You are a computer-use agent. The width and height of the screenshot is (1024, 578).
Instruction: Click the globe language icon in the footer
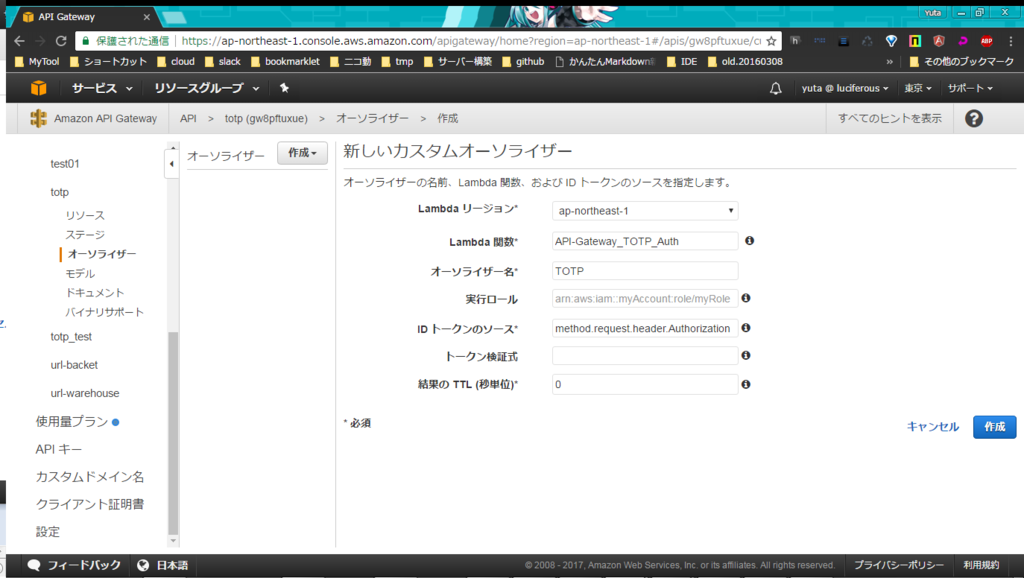point(143,566)
